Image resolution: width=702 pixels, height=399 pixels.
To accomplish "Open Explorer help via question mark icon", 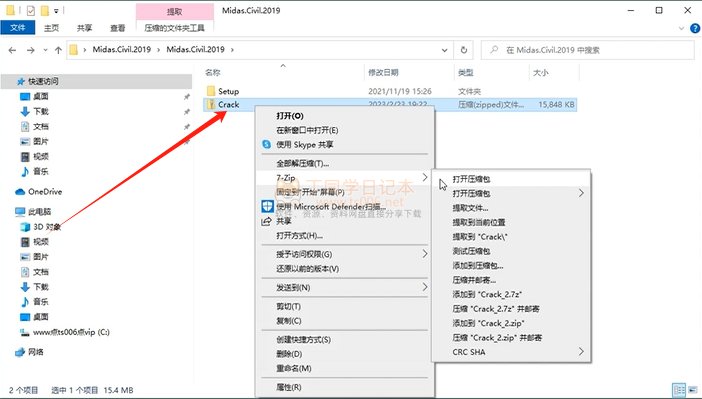I will tap(695, 28).
